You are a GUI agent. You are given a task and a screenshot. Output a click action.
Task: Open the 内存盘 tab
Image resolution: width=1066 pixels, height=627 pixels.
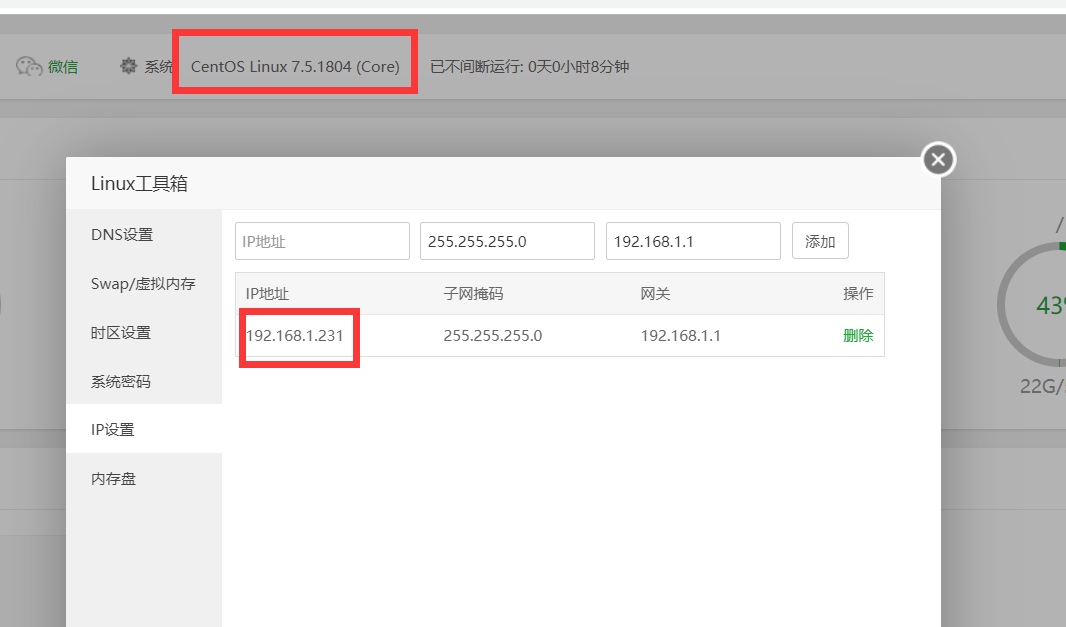(144, 478)
